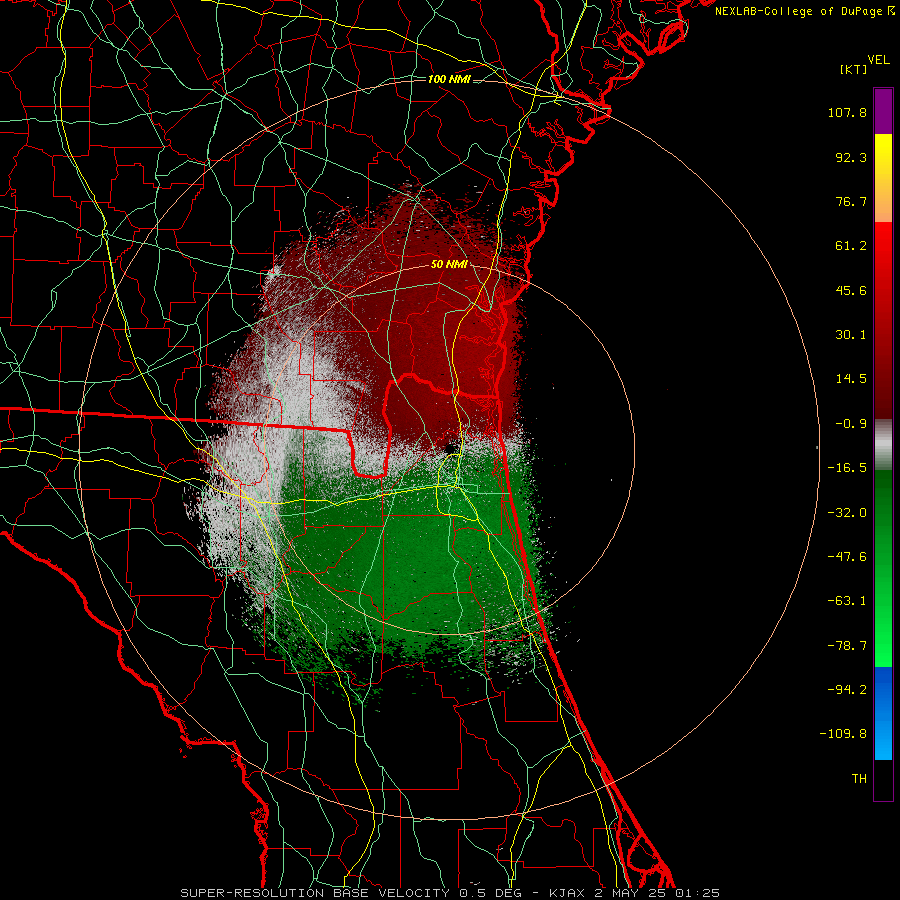
Task: Click the -32.0 legend value
Action: click(847, 513)
